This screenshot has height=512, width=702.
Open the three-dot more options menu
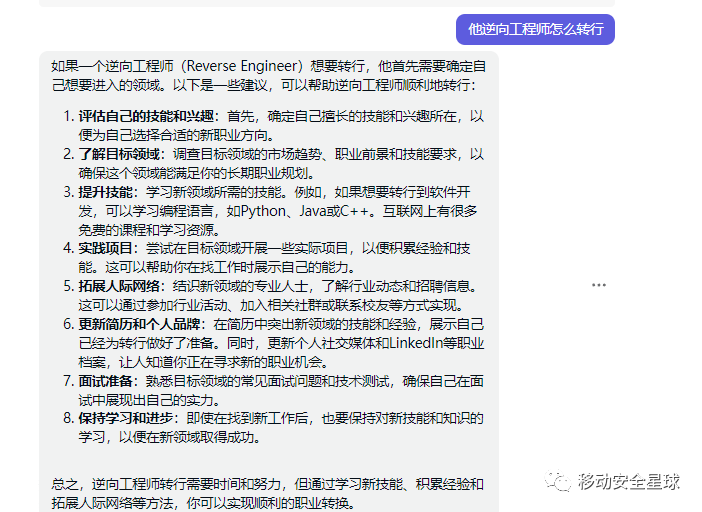click(599, 285)
